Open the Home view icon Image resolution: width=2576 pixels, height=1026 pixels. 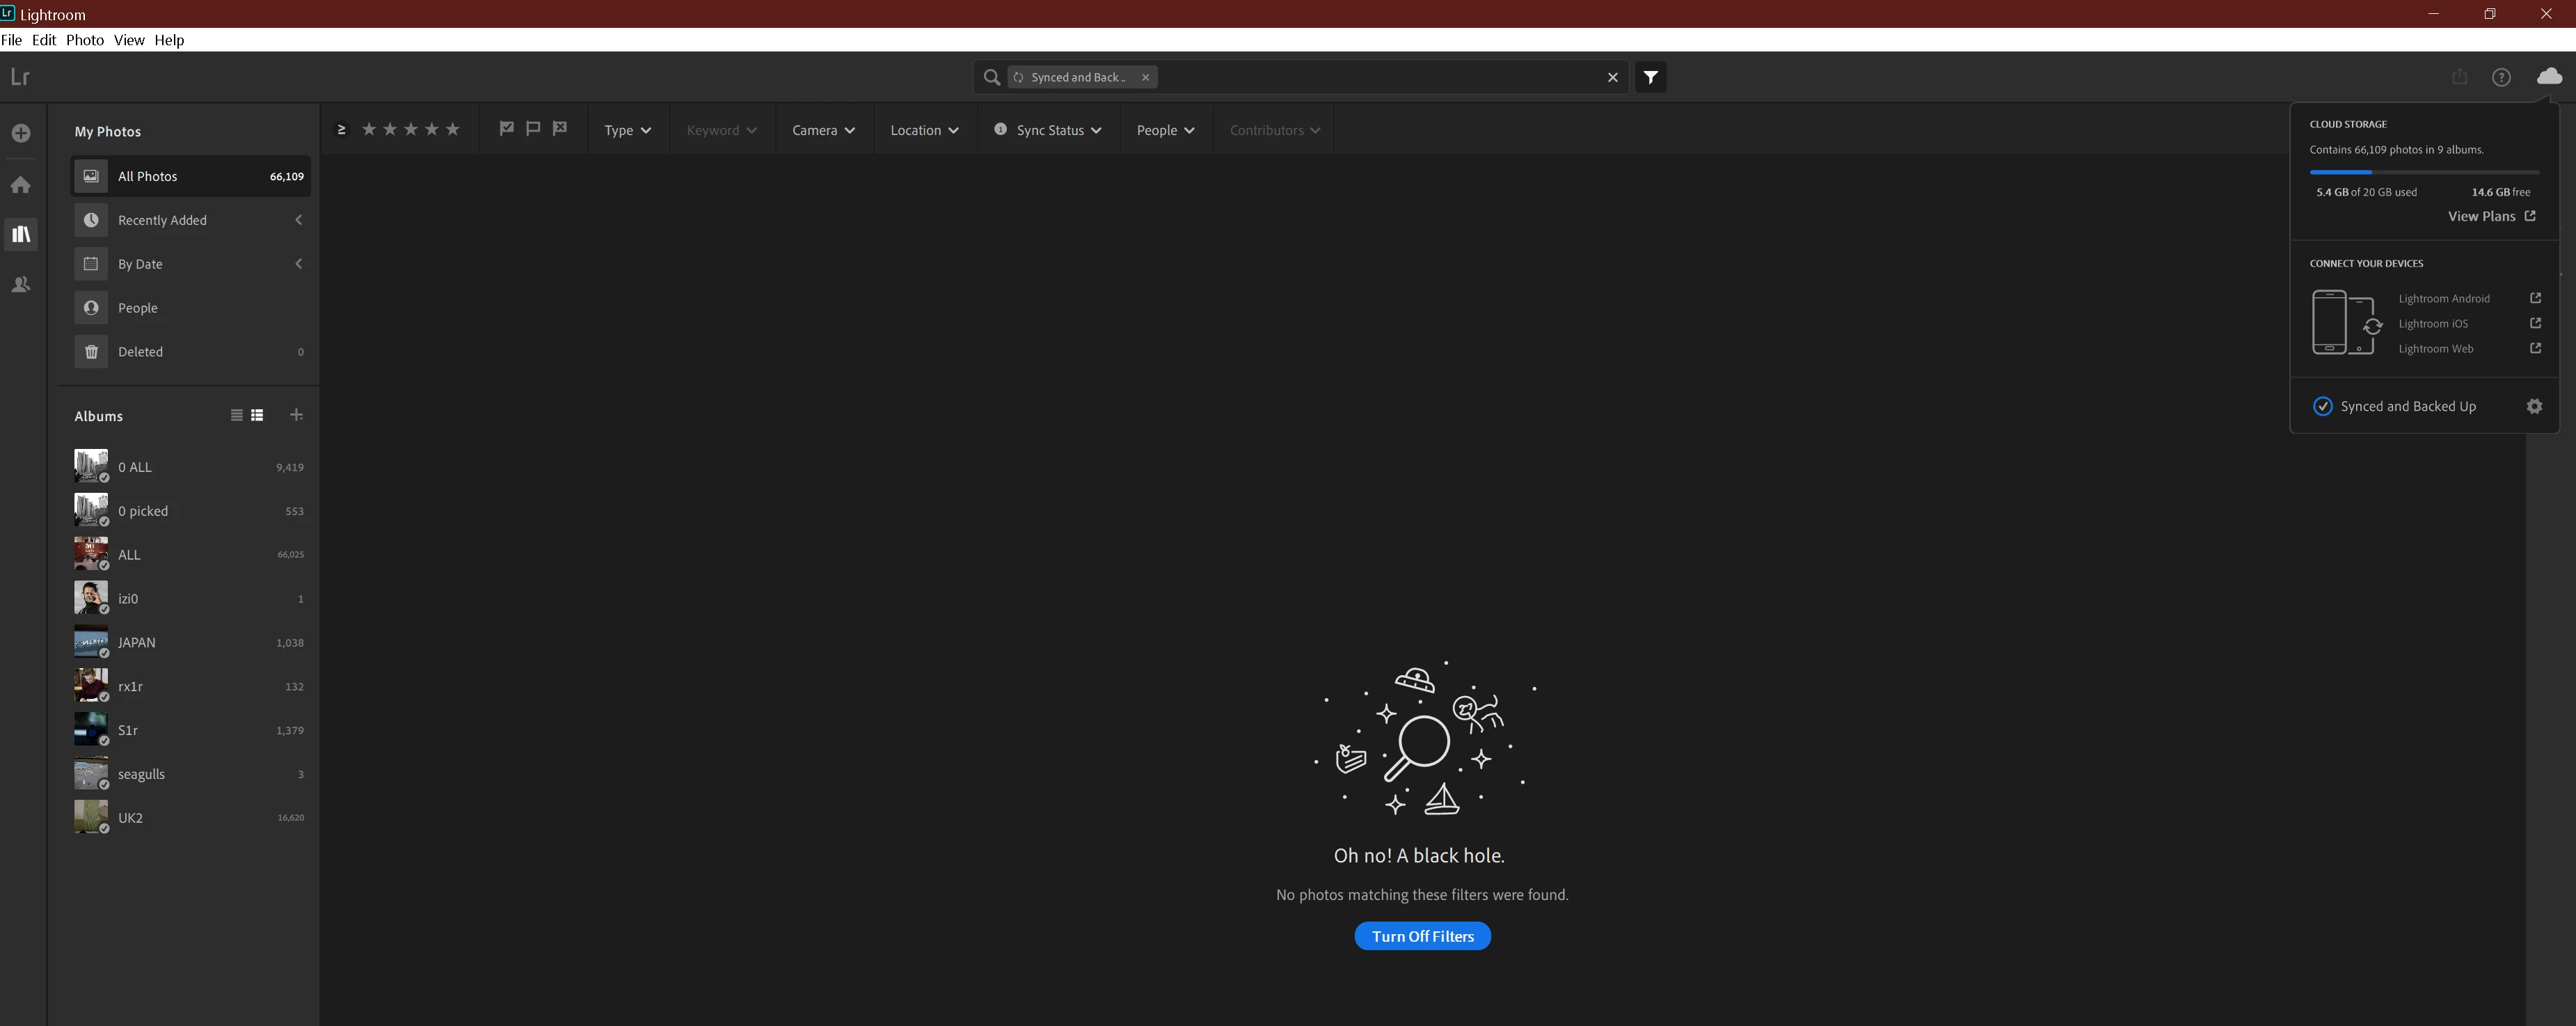tap(21, 185)
